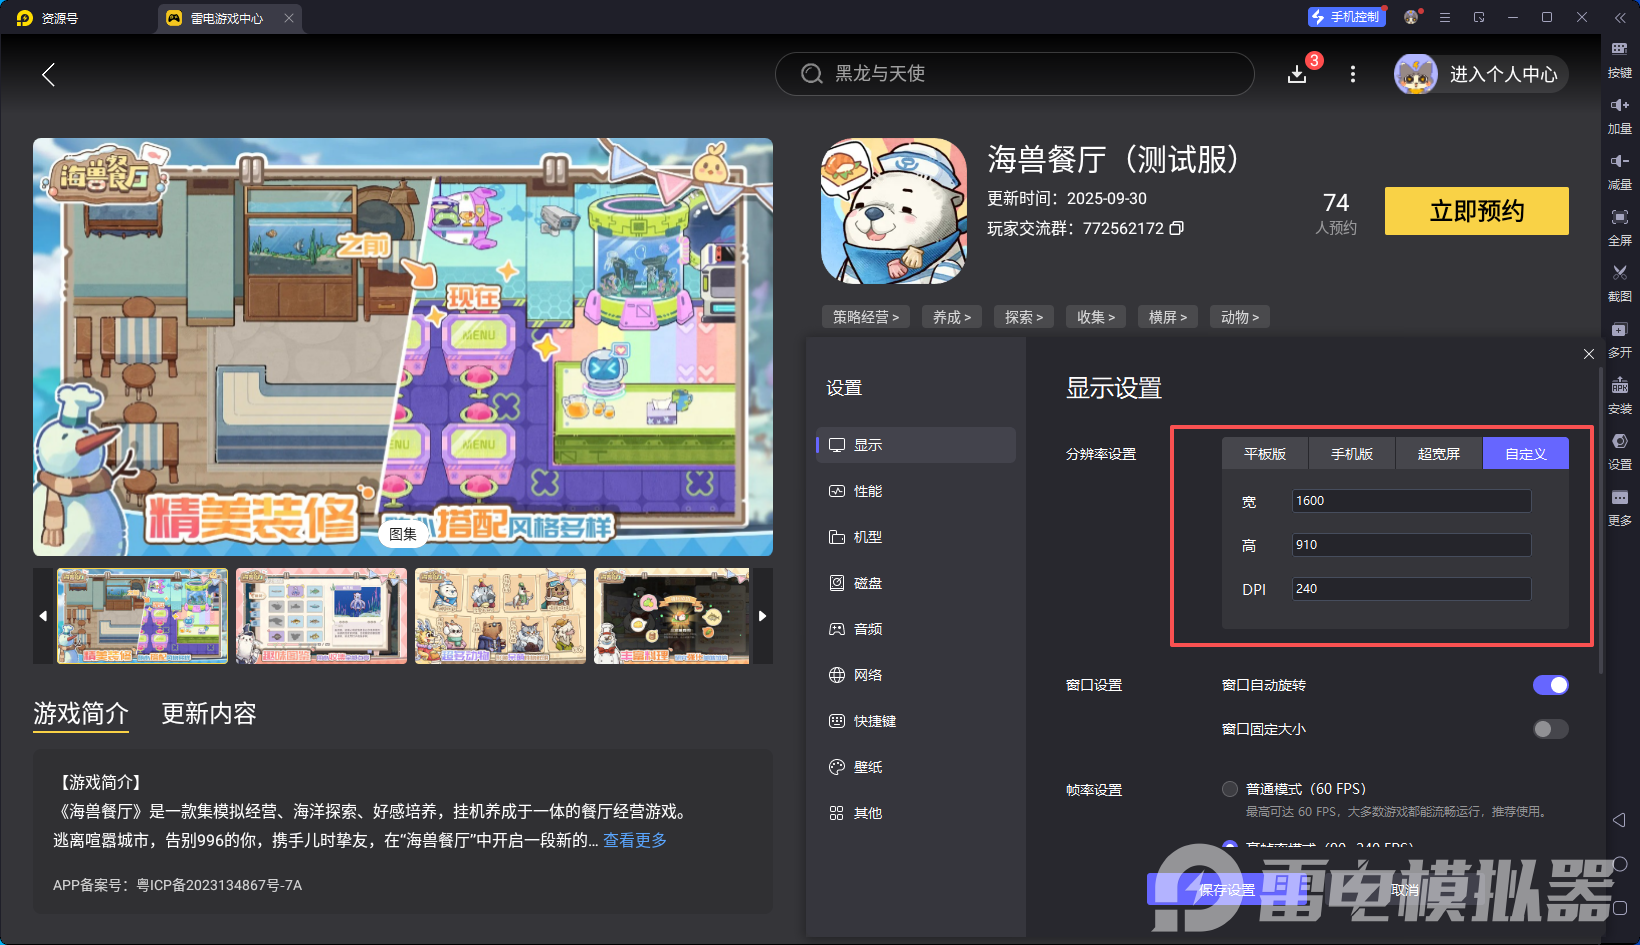Open the 性能 settings section
Image resolution: width=1640 pixels, height=945 pixels.
(867, 491)
